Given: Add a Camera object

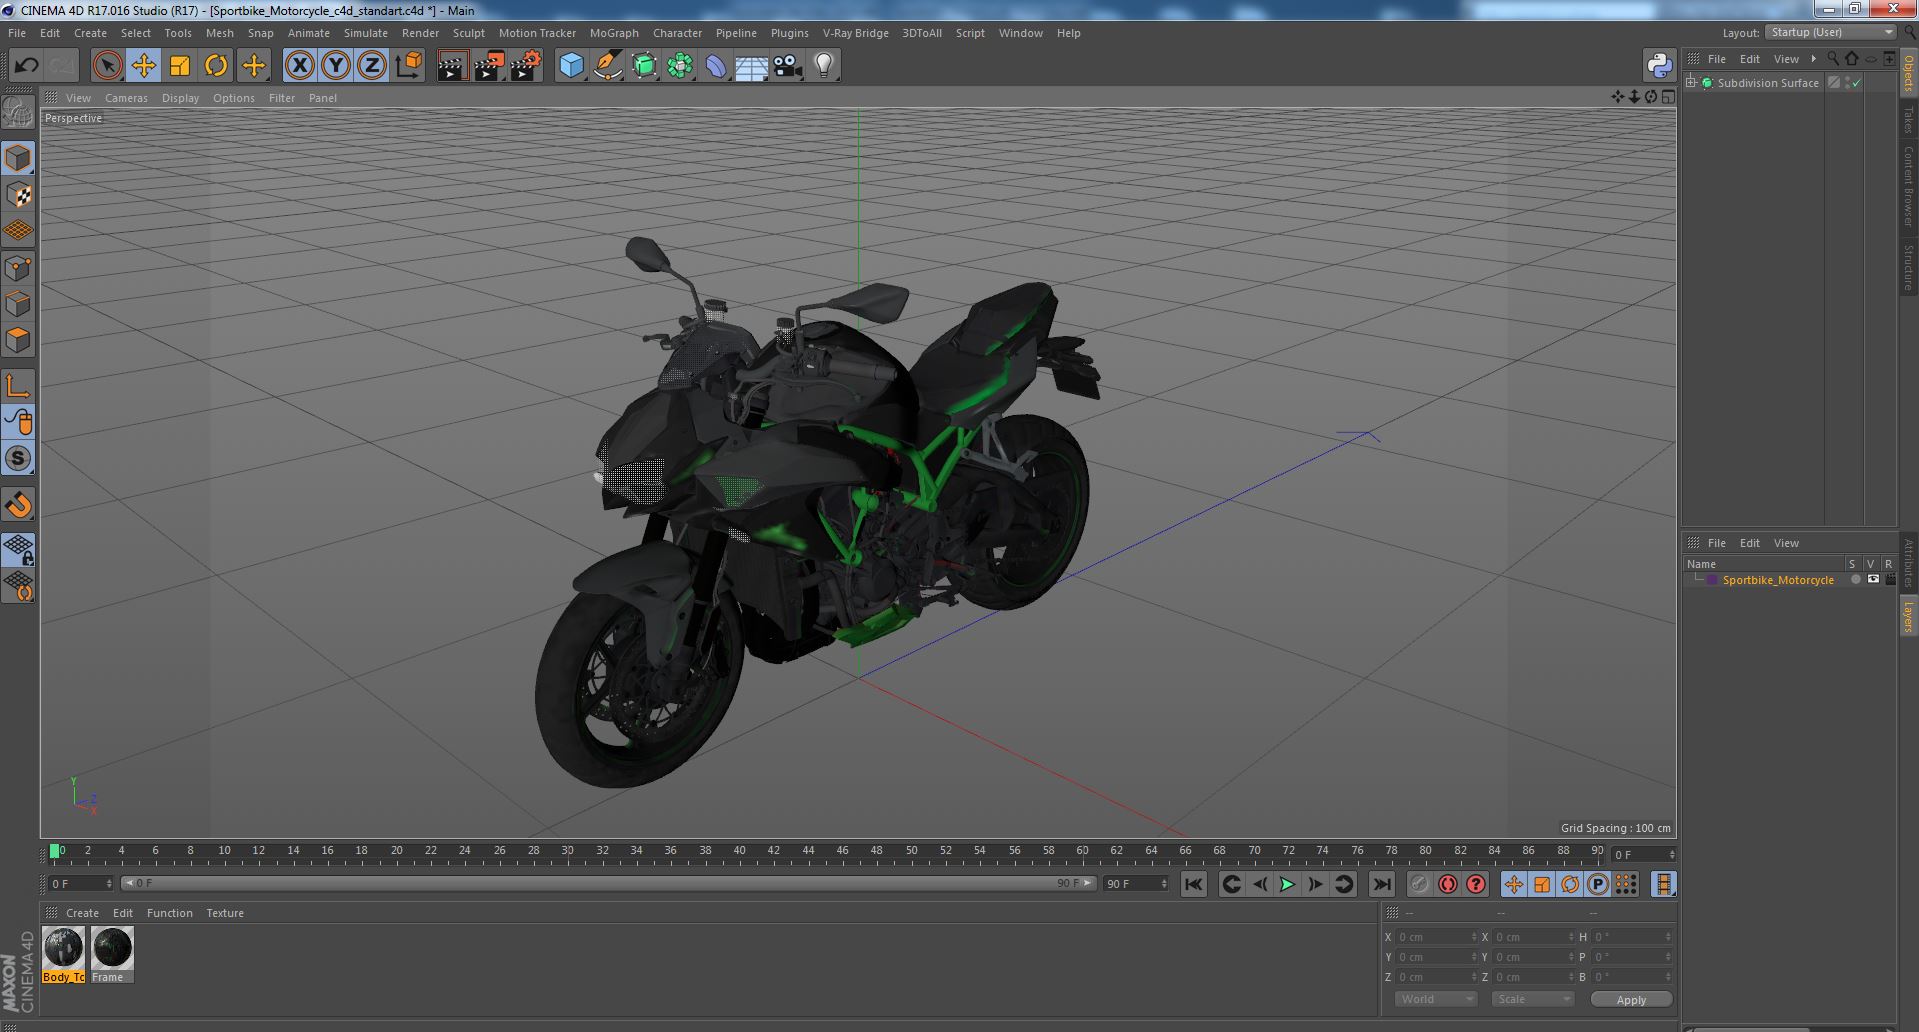Looking at the screenshot, I should (x=787, y=66).
